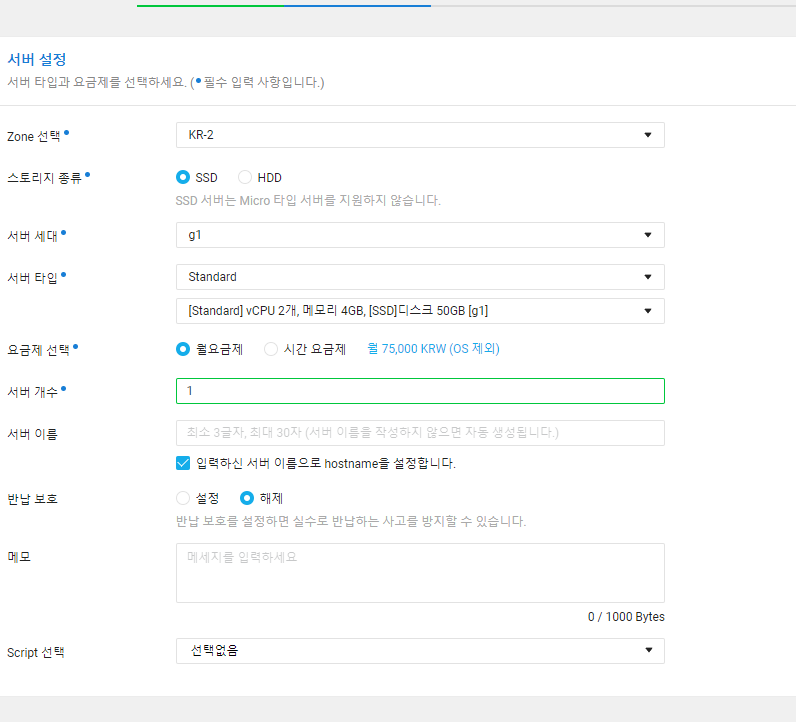The image size is (796, 722).
Task: Select the 월요금제 radio button
Action: 183,349
